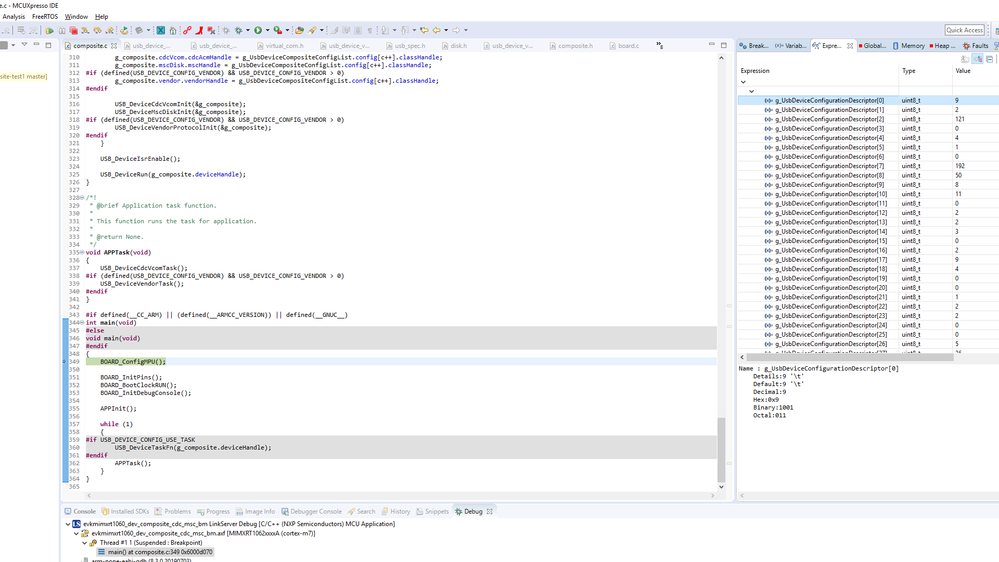Click the teal X build toolbar icon
This screenshot has width=999, height=562.
tap(161, 31)
